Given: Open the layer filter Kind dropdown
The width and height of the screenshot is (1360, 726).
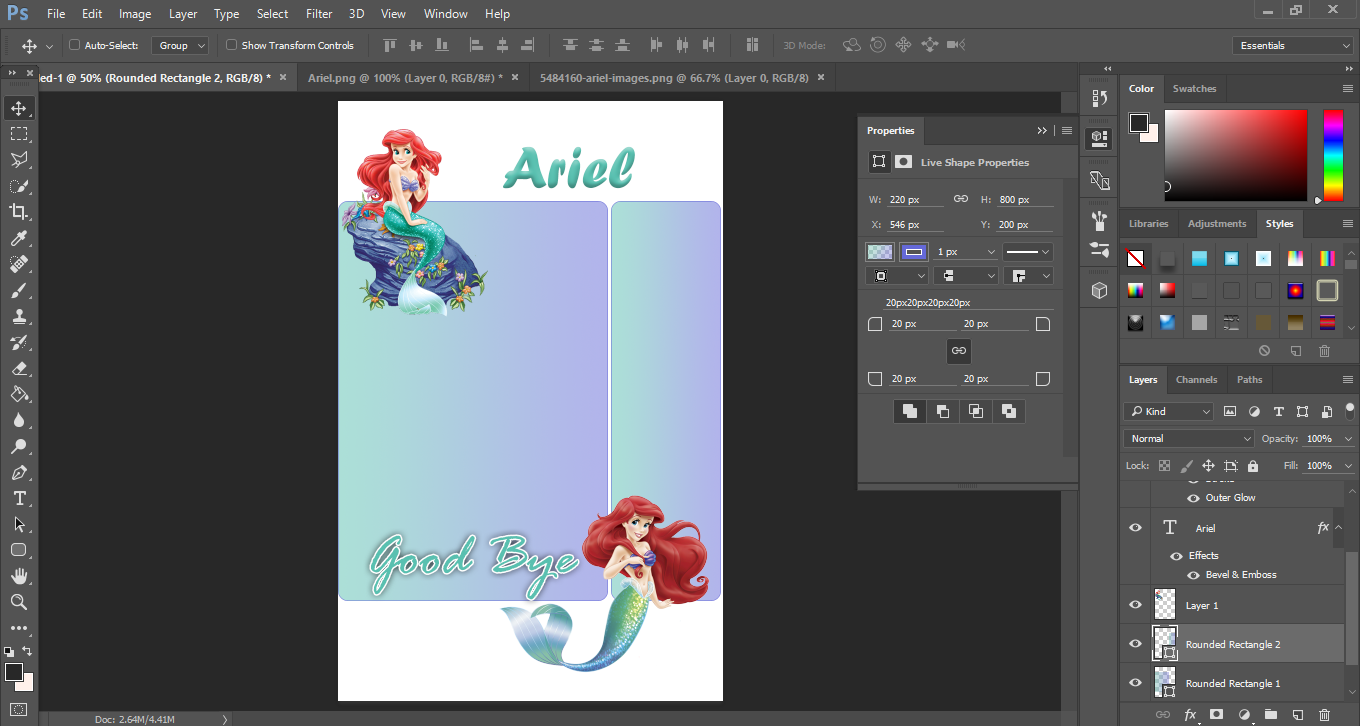Looking at the screenshot, I should pos(1168,411).
